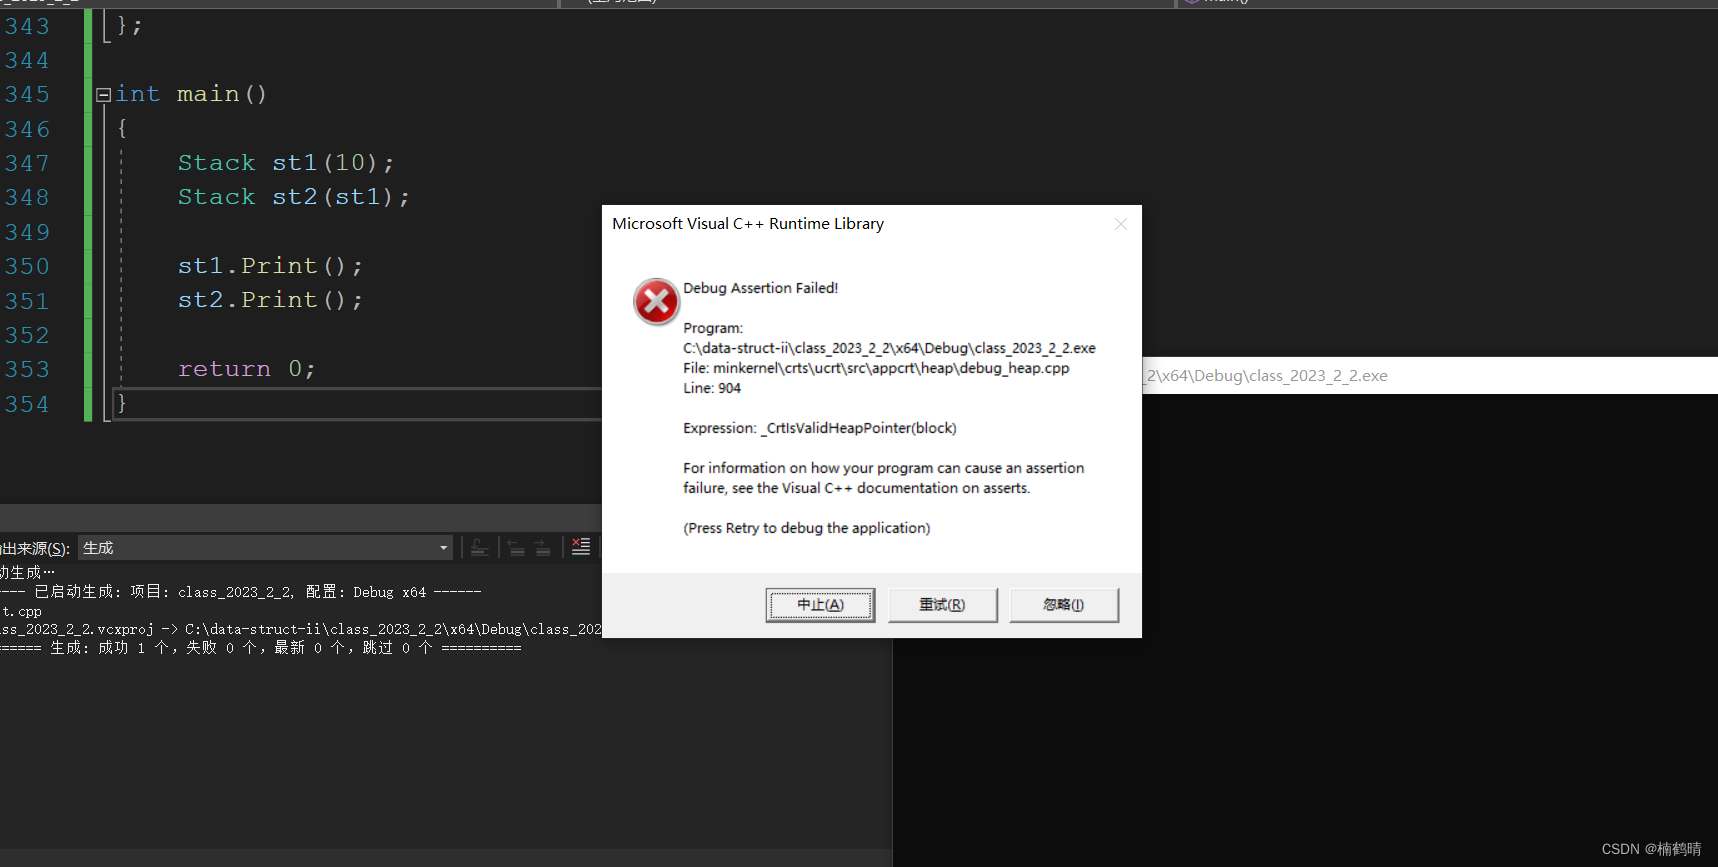This screenshot has width=1718, height=867.
Task: Click the Find Message in Code icon
Action: click(x=480, y=547)
